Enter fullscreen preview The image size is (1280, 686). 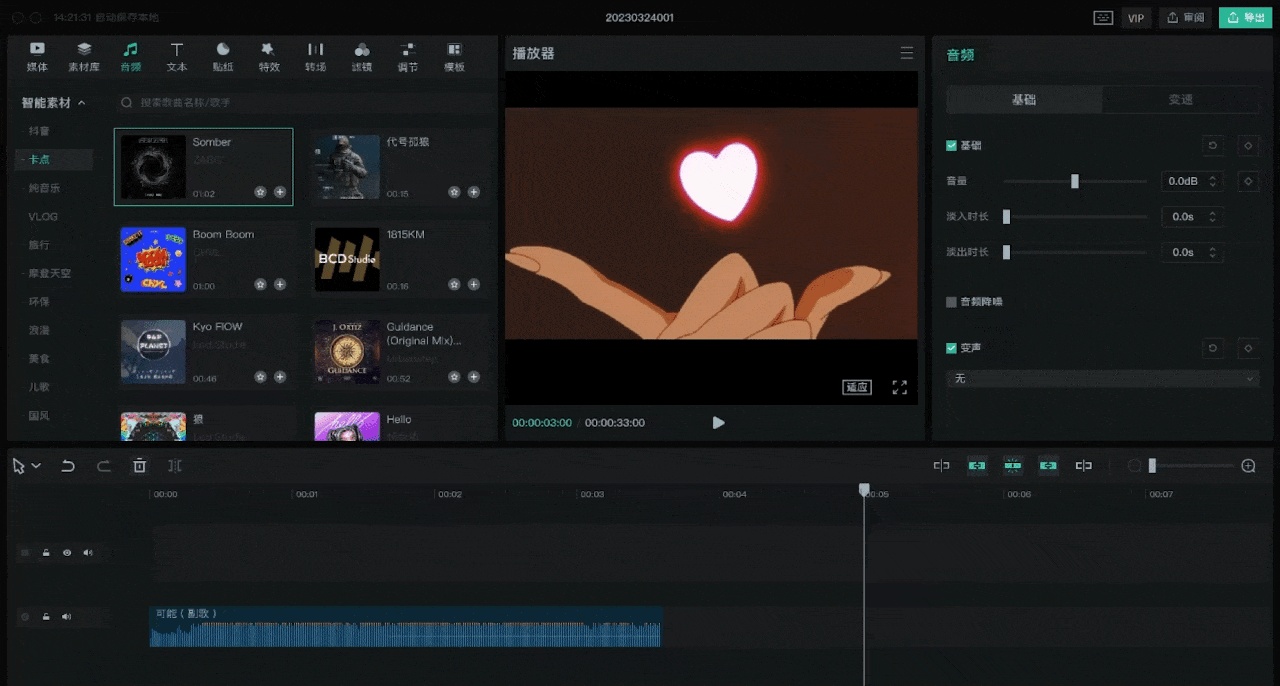click(899, 387)
